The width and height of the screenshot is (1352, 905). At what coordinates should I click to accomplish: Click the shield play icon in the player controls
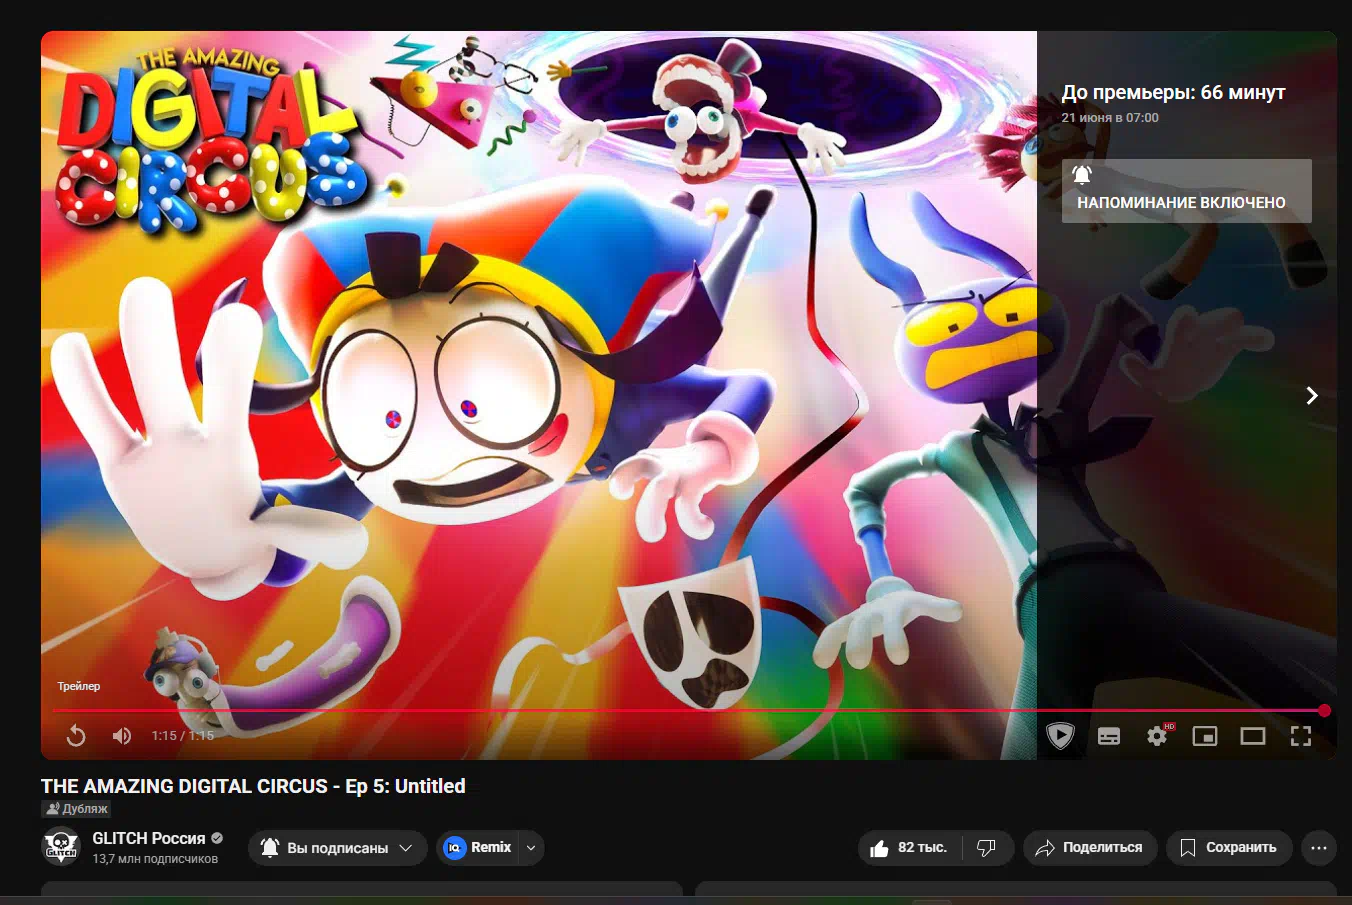tap(1060, 736)
